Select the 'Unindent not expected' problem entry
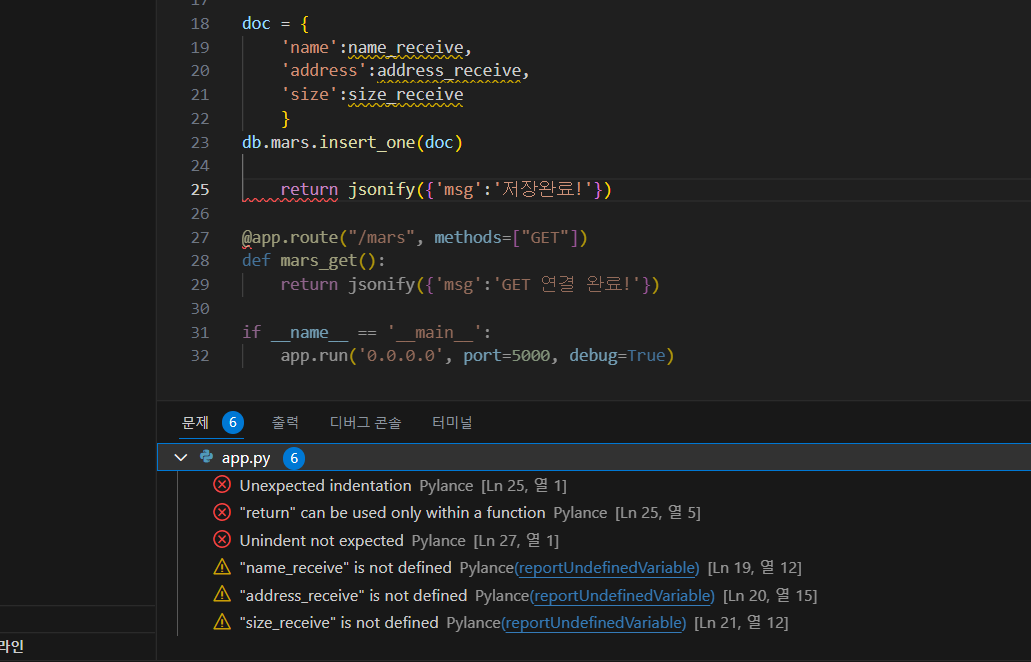1031x662 pixels. coord(322,540)
